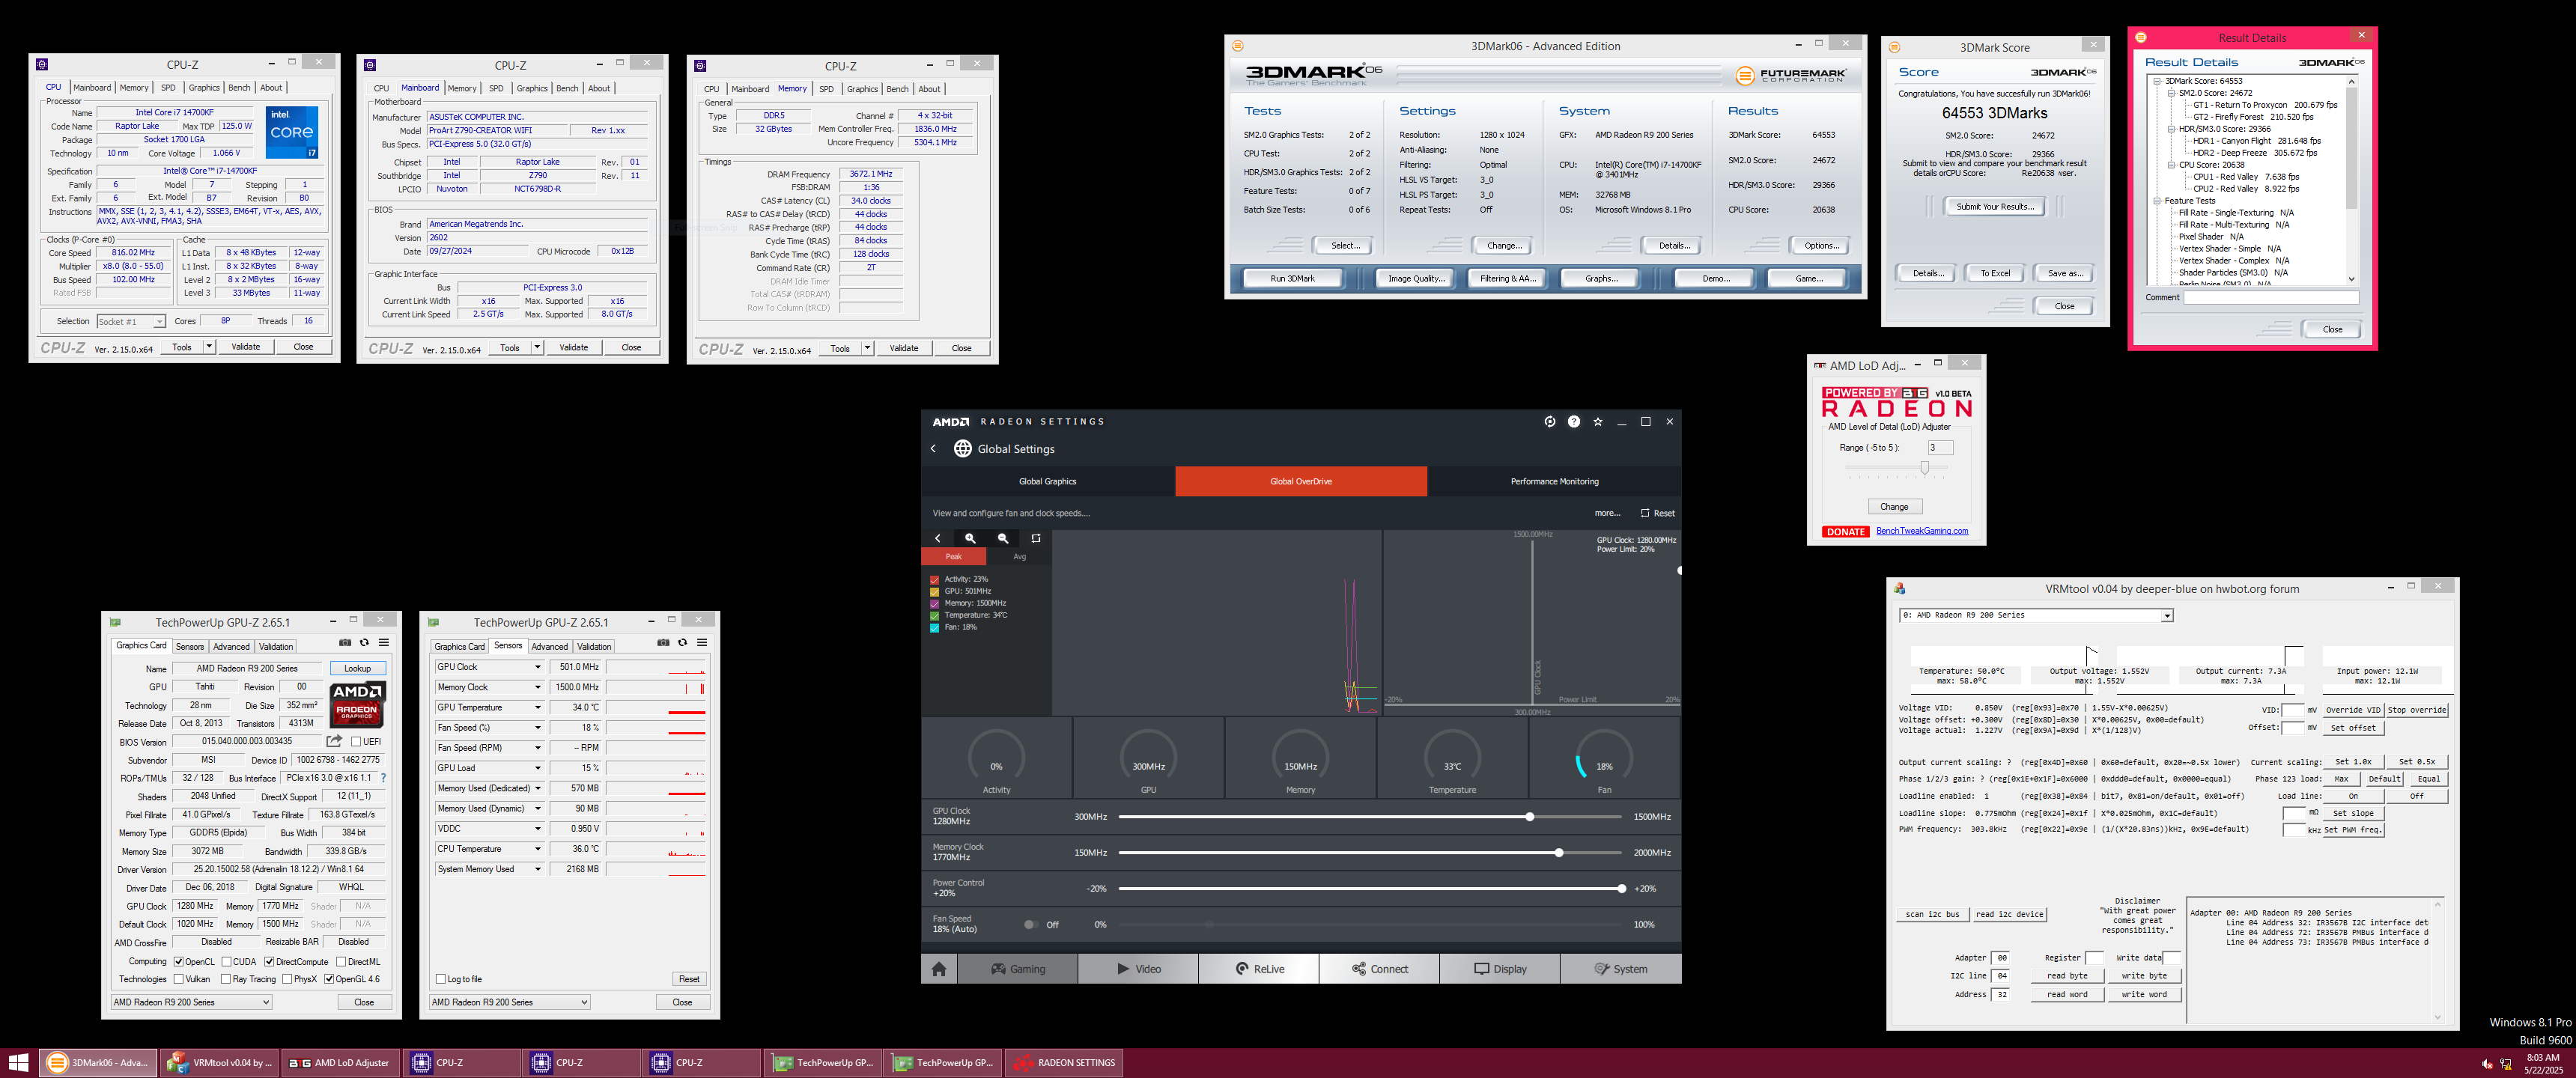Toggle Log to file in GPU-Z Sensors
This screenshot has height=1078, width=2576.
(441, 979)
